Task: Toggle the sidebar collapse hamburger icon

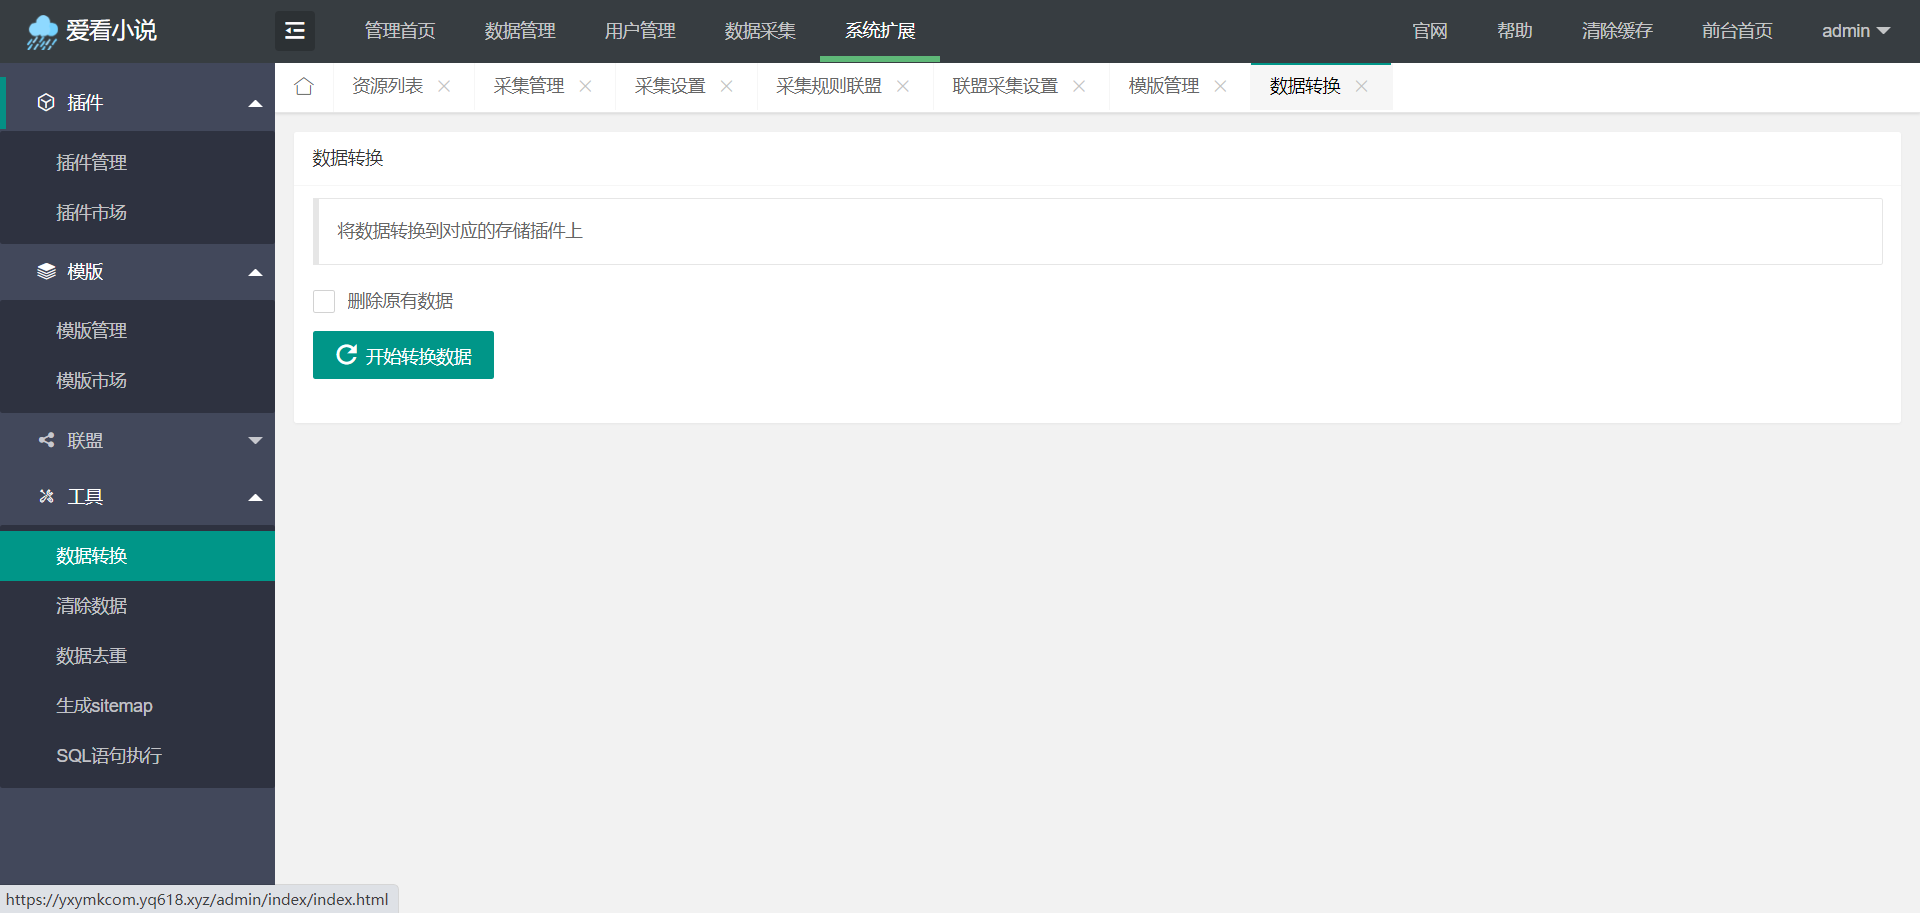Action: click(x=295, y=31)
